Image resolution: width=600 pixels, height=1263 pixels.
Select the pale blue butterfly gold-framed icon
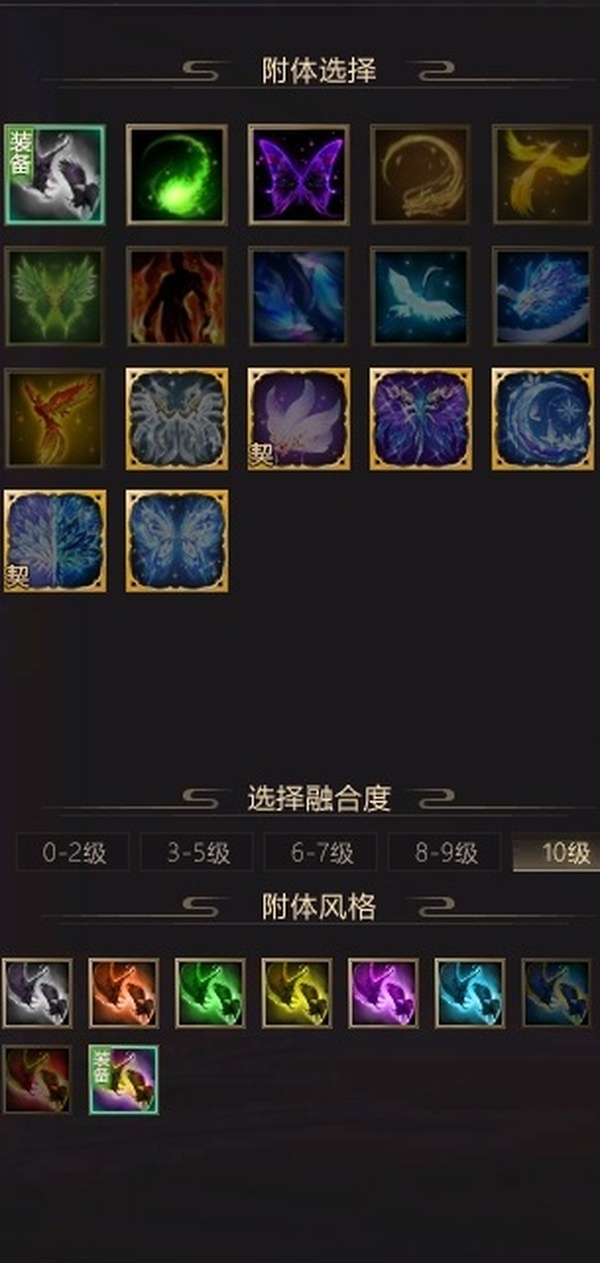coord(176,540)
